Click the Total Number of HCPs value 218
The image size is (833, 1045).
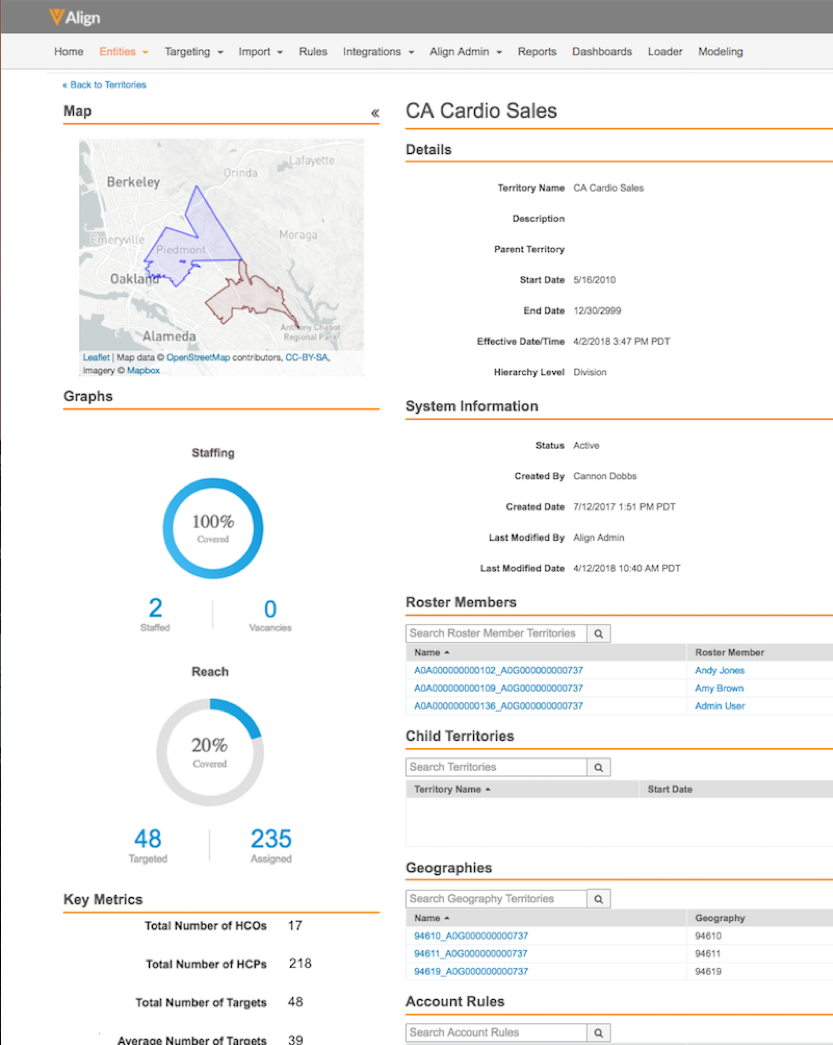click(300, 964)
